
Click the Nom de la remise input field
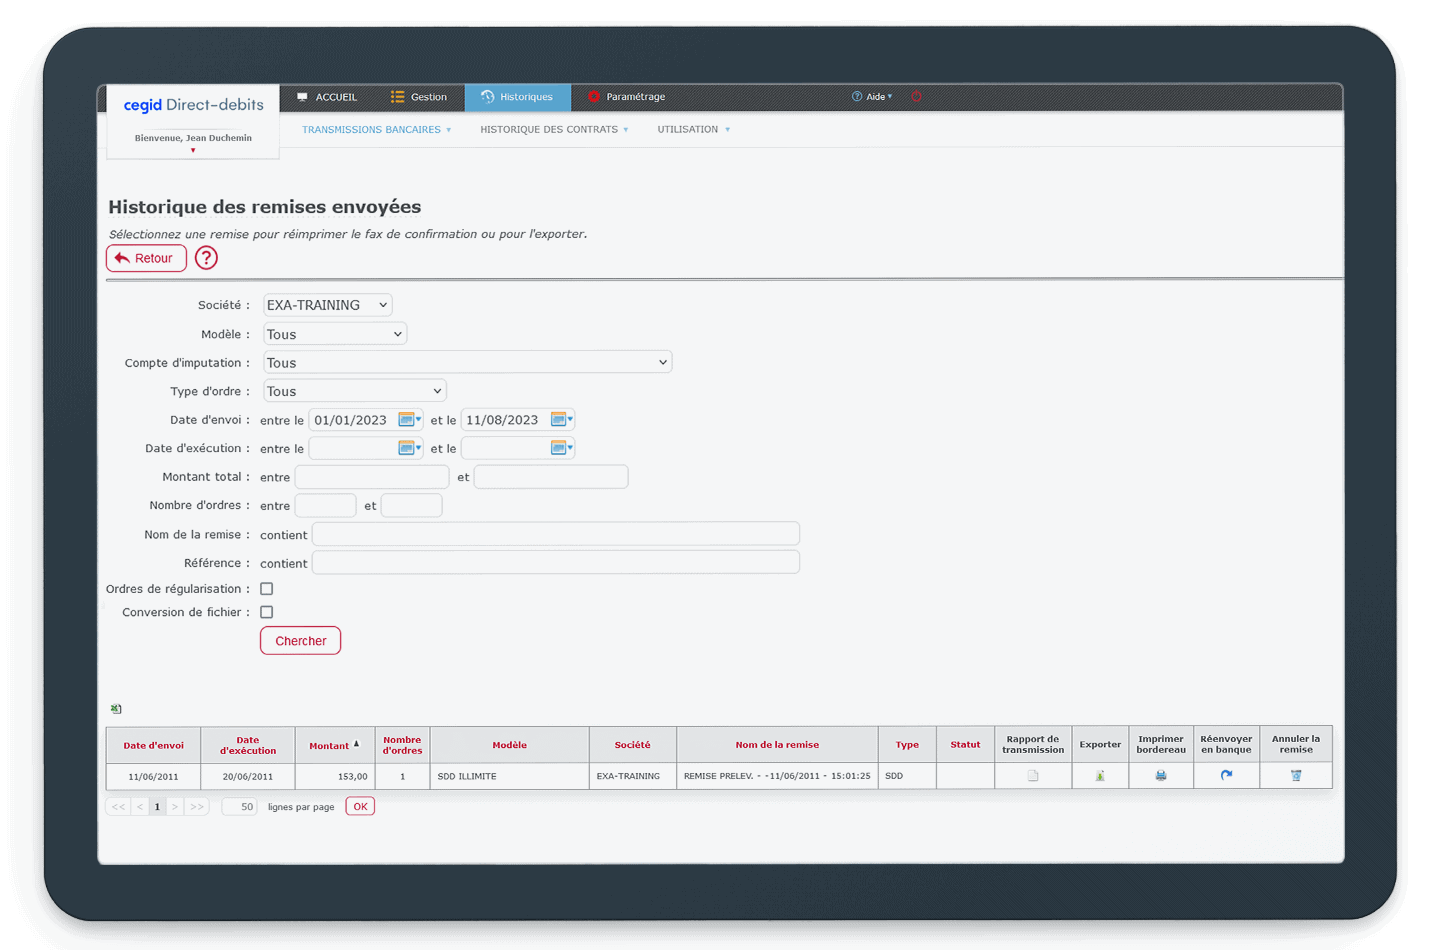(x=555, y=534)
